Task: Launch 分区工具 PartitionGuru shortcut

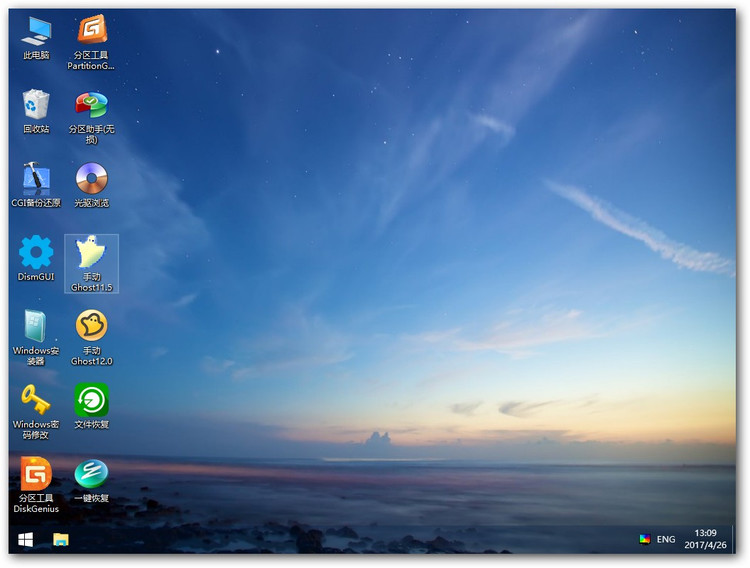Action: pos(91,43)
